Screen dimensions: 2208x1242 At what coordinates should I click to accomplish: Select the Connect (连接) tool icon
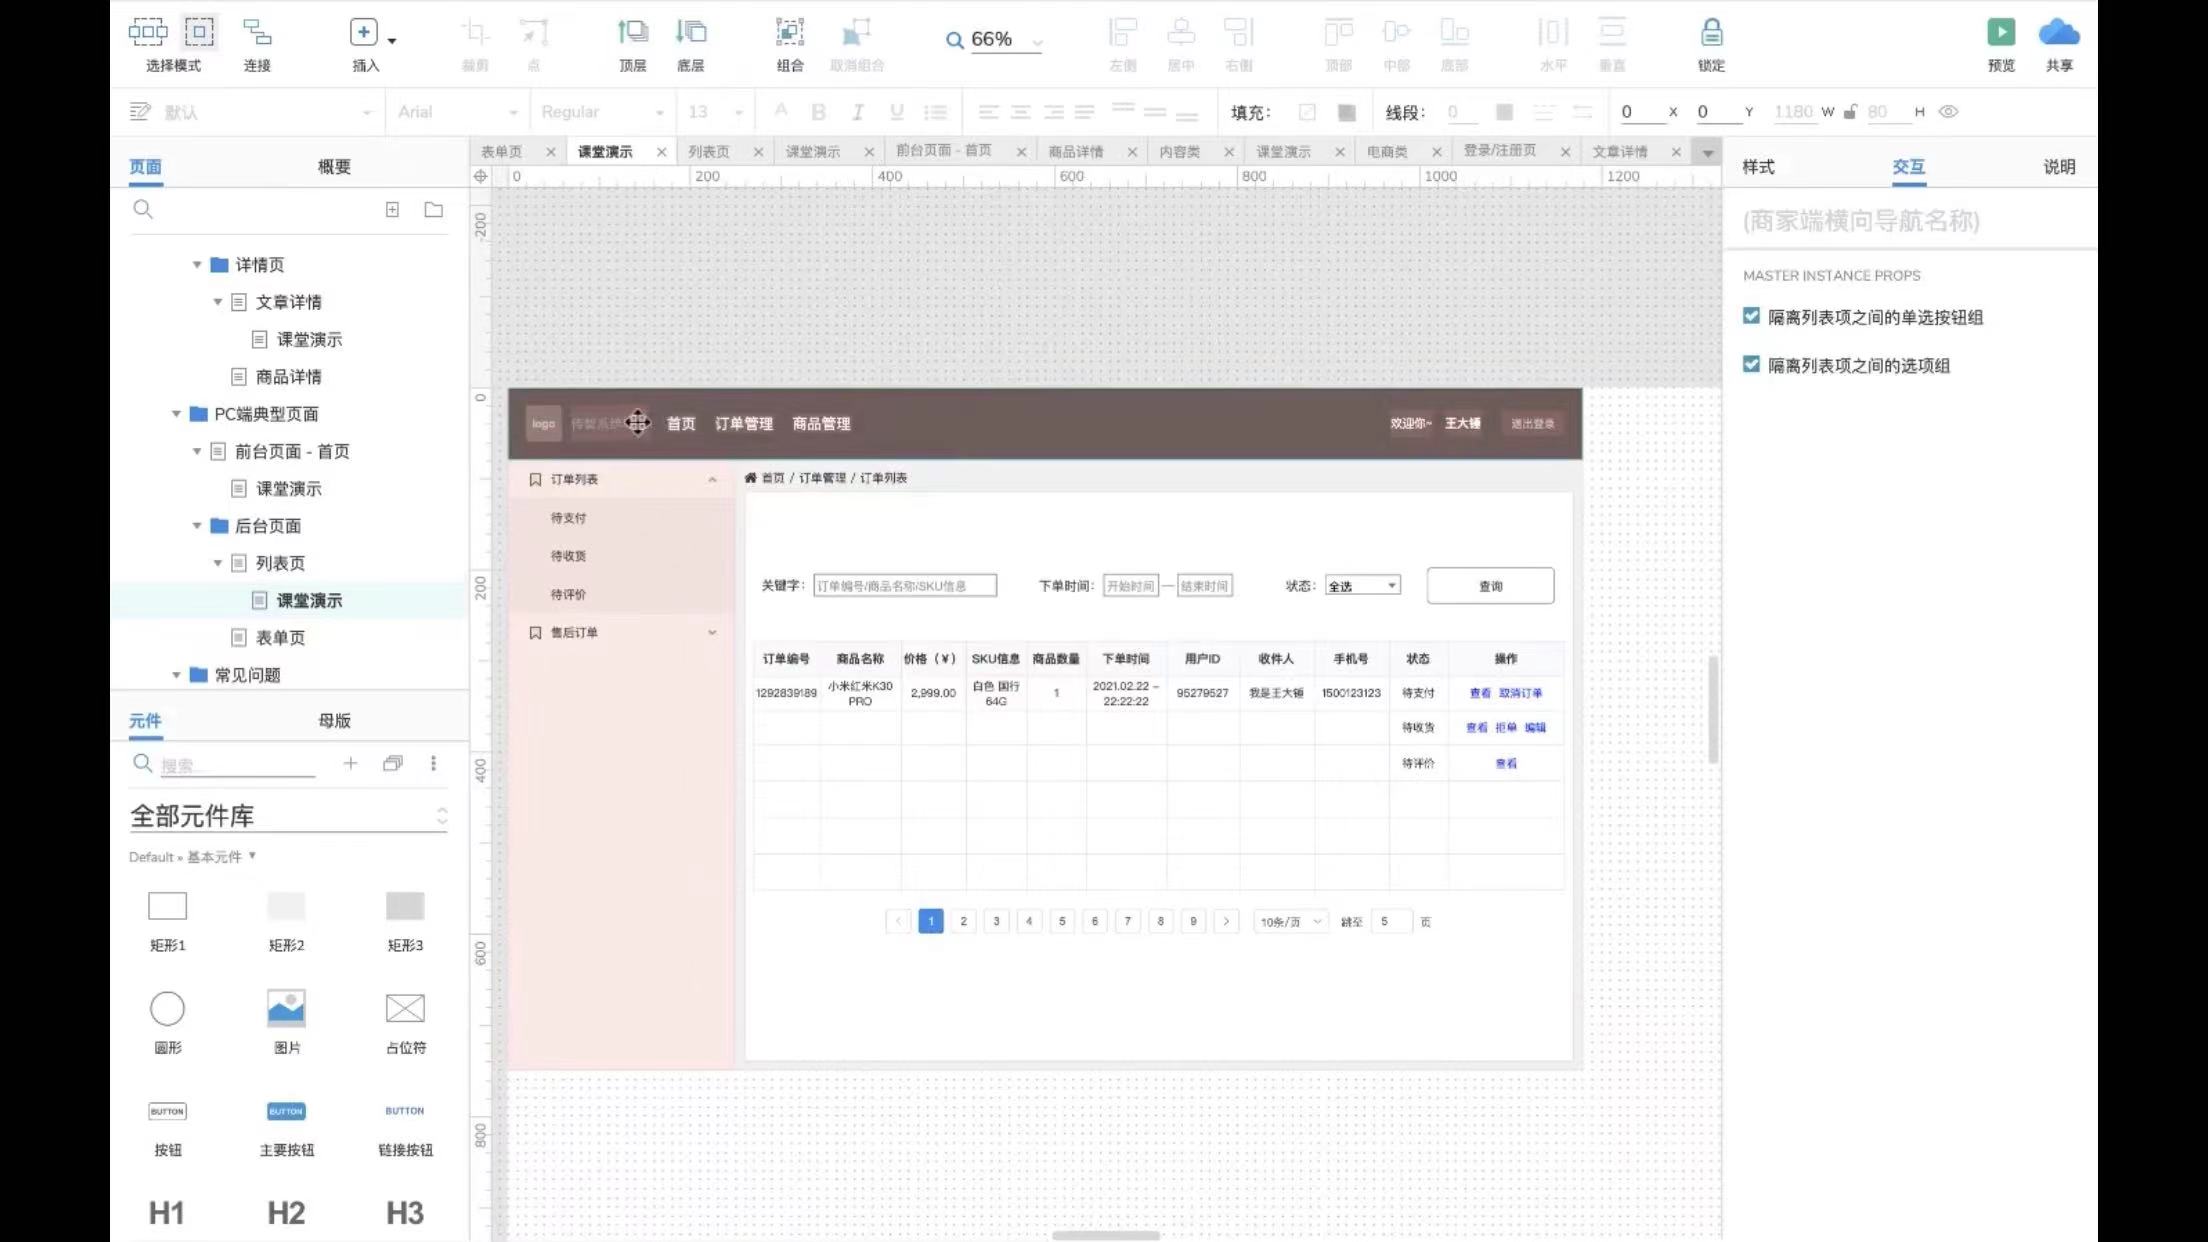pos(257,33)
